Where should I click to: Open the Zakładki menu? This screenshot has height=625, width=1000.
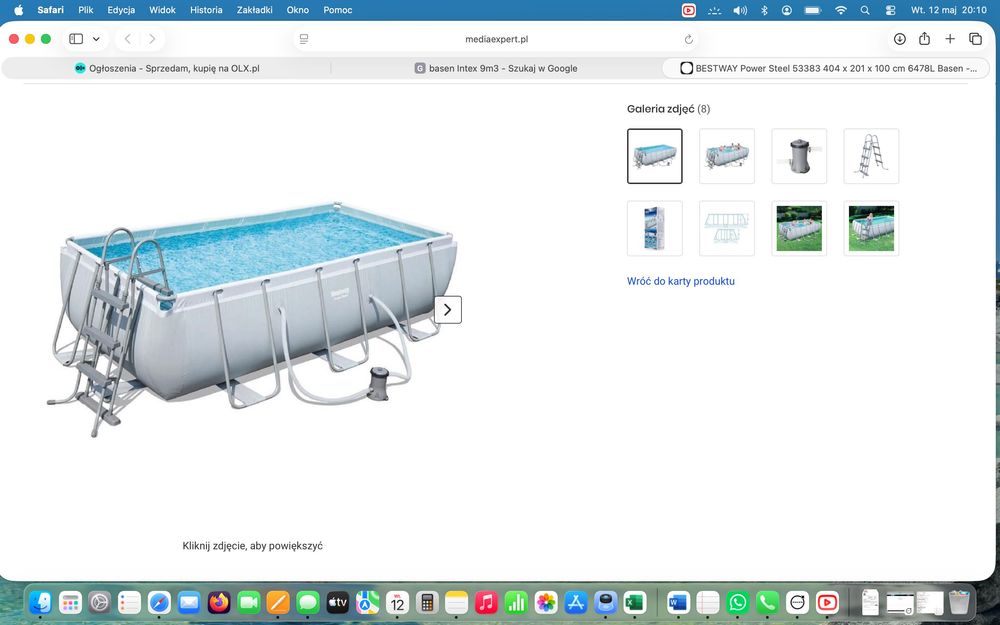coord(254,10)
